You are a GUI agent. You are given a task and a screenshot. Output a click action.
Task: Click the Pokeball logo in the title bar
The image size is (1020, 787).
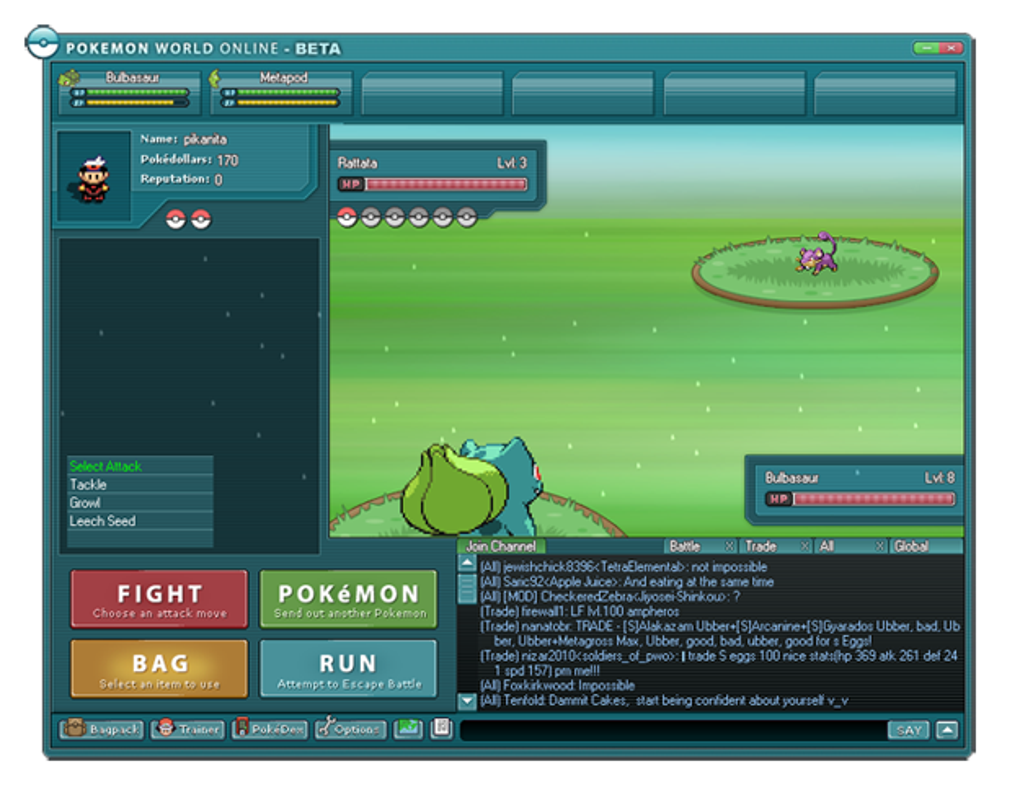tap(42, 43)
